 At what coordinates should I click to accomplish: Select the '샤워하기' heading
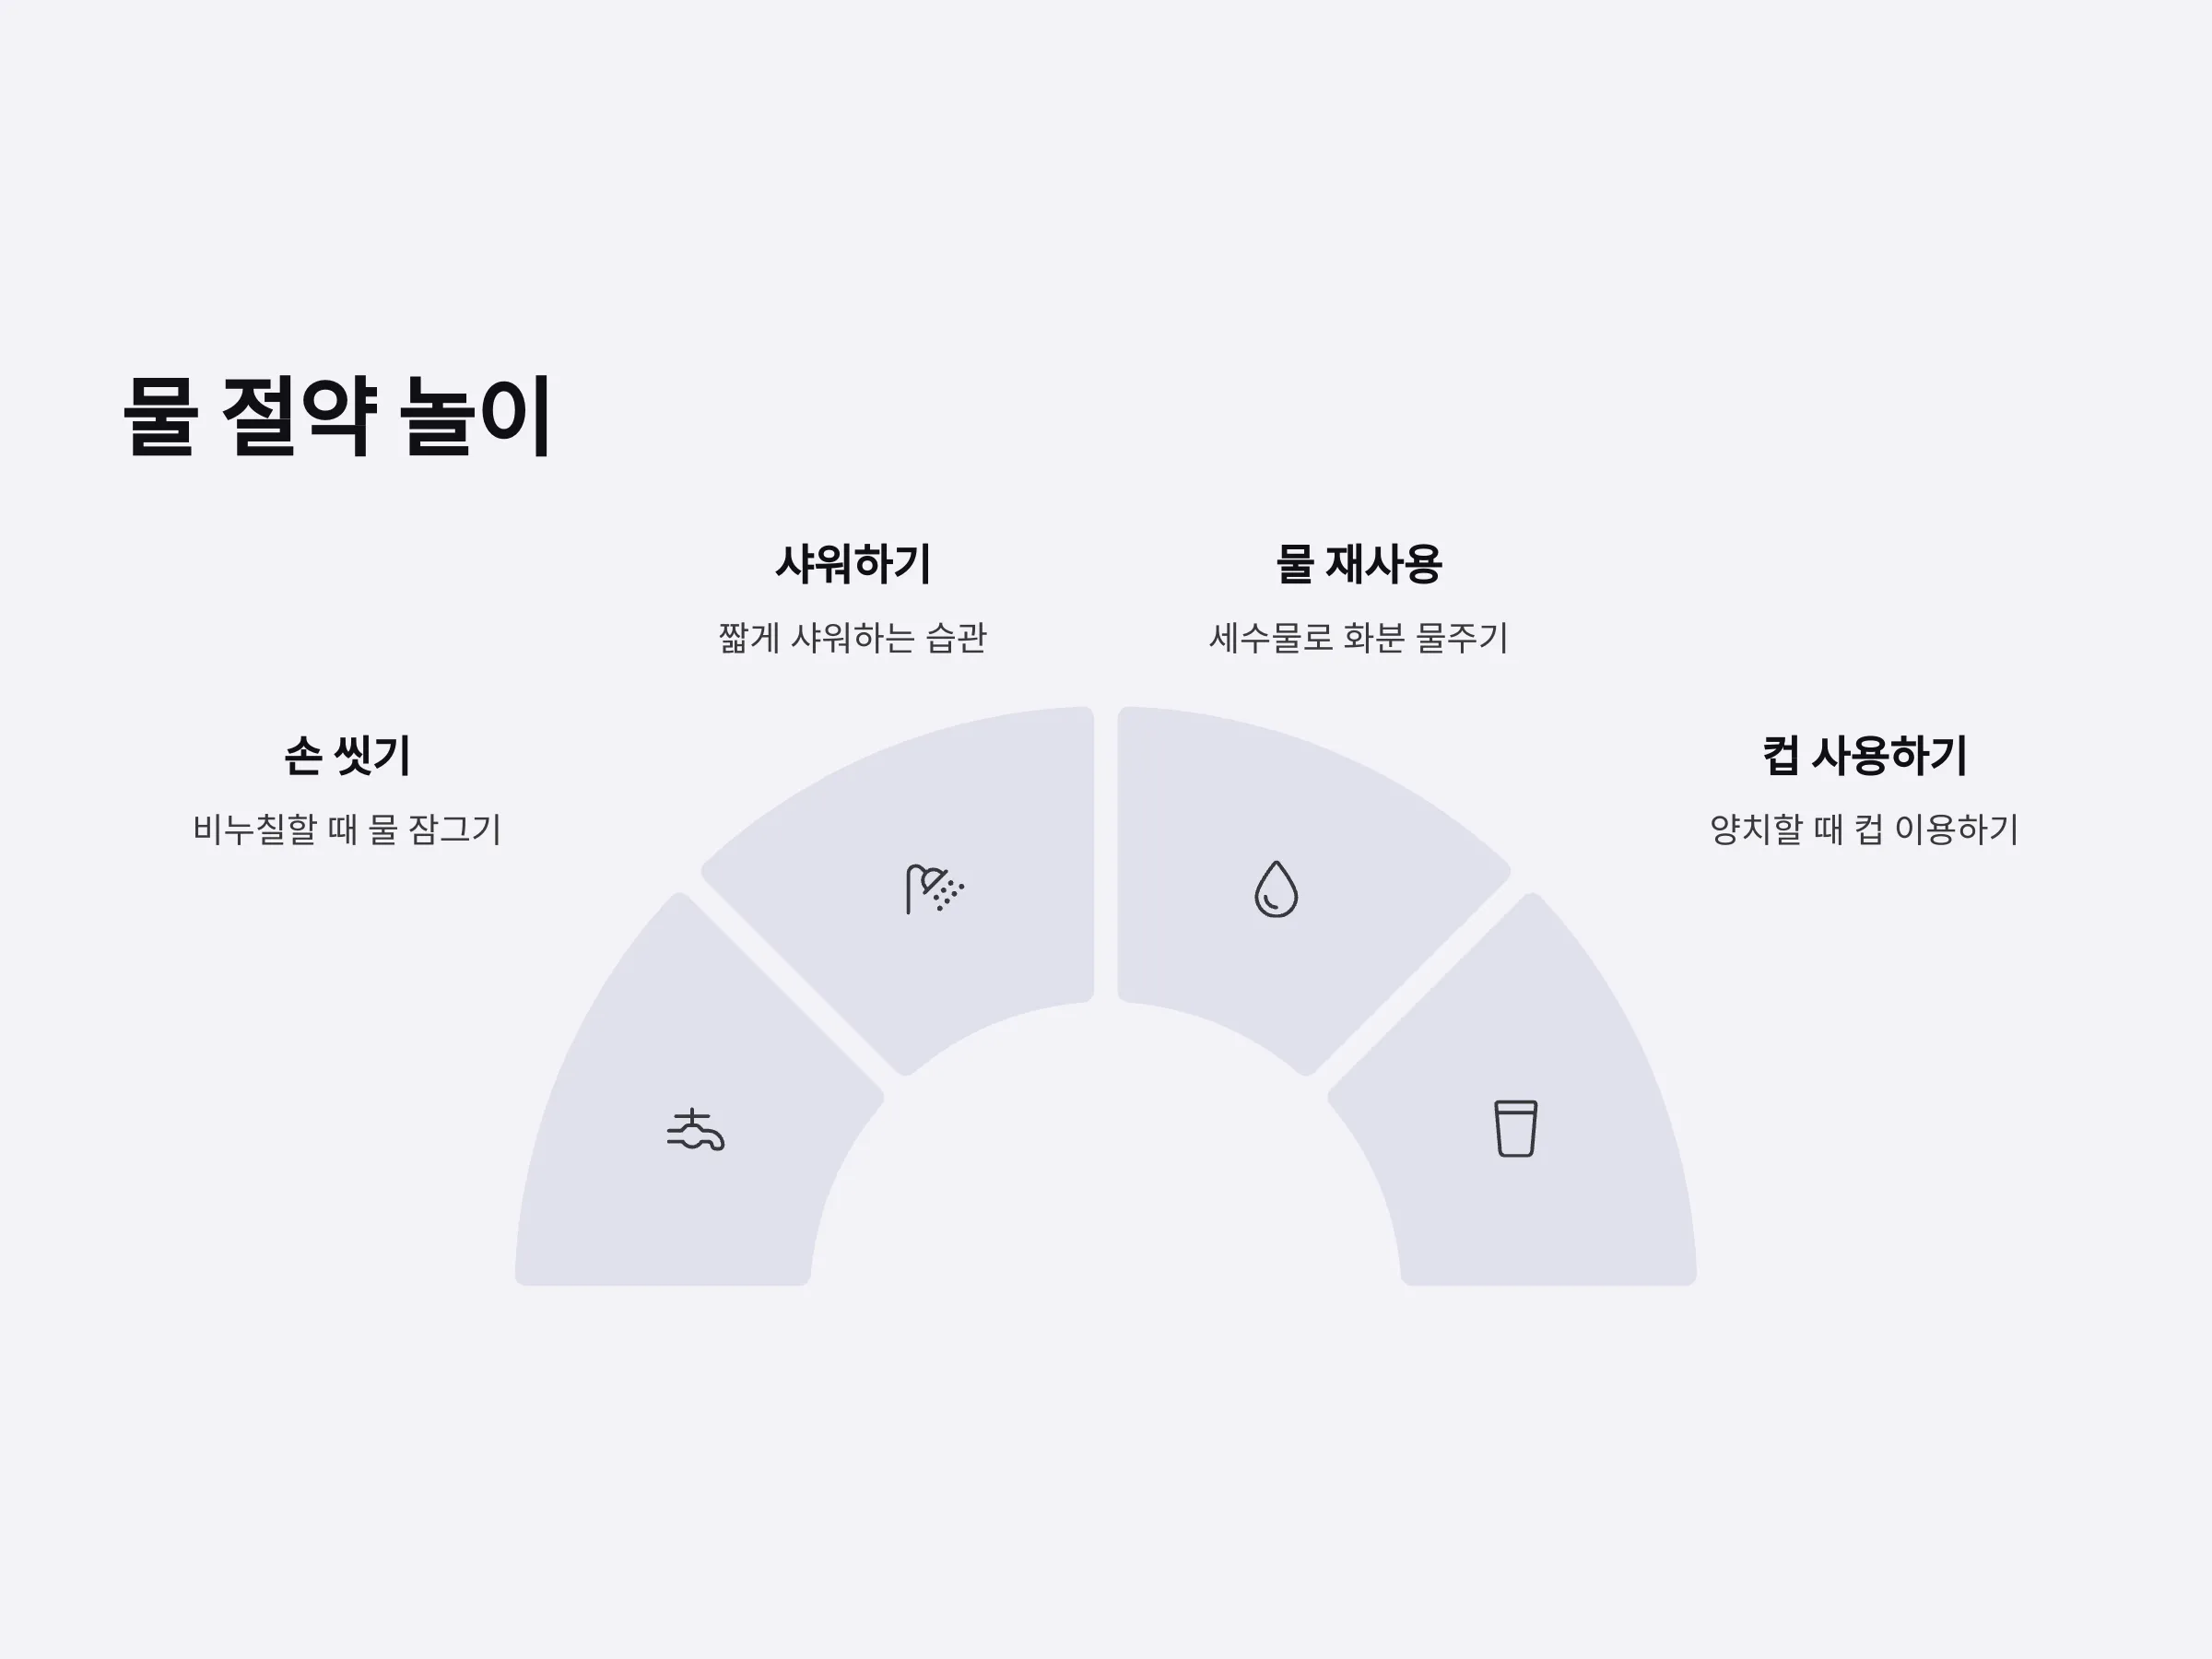pos(853,564)
